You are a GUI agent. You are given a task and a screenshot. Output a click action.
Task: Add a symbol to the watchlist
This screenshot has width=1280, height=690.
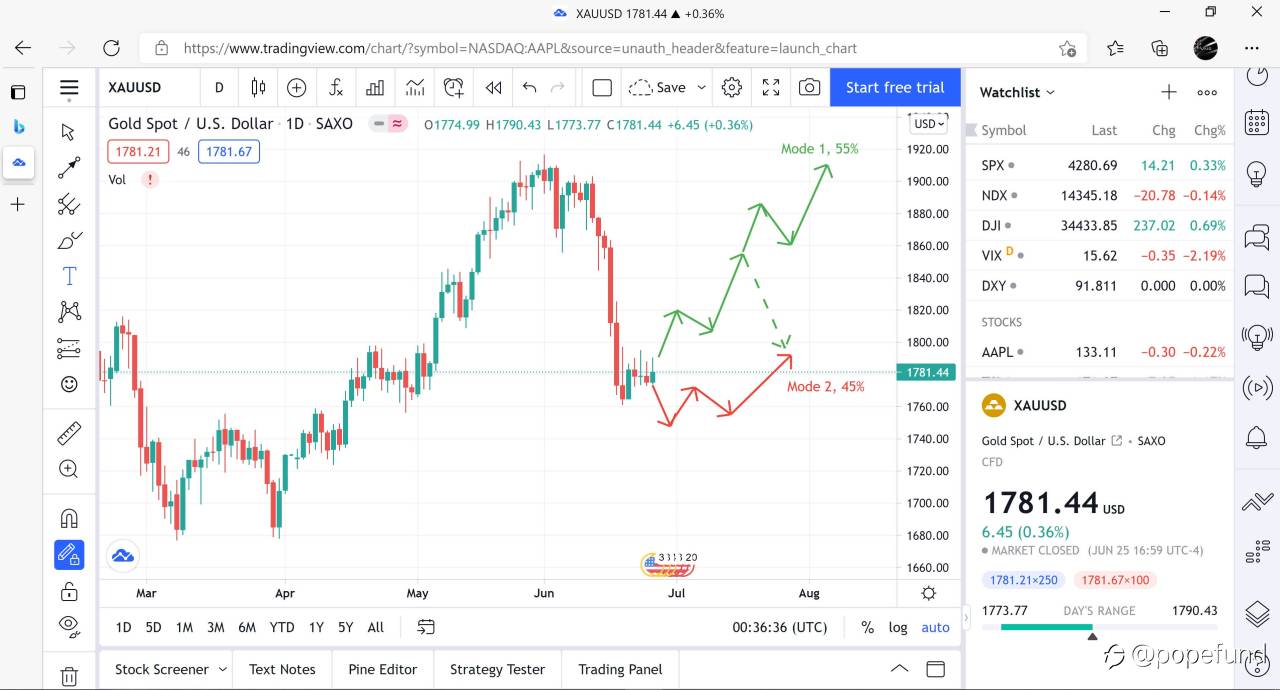click(x=1169, y=92)
